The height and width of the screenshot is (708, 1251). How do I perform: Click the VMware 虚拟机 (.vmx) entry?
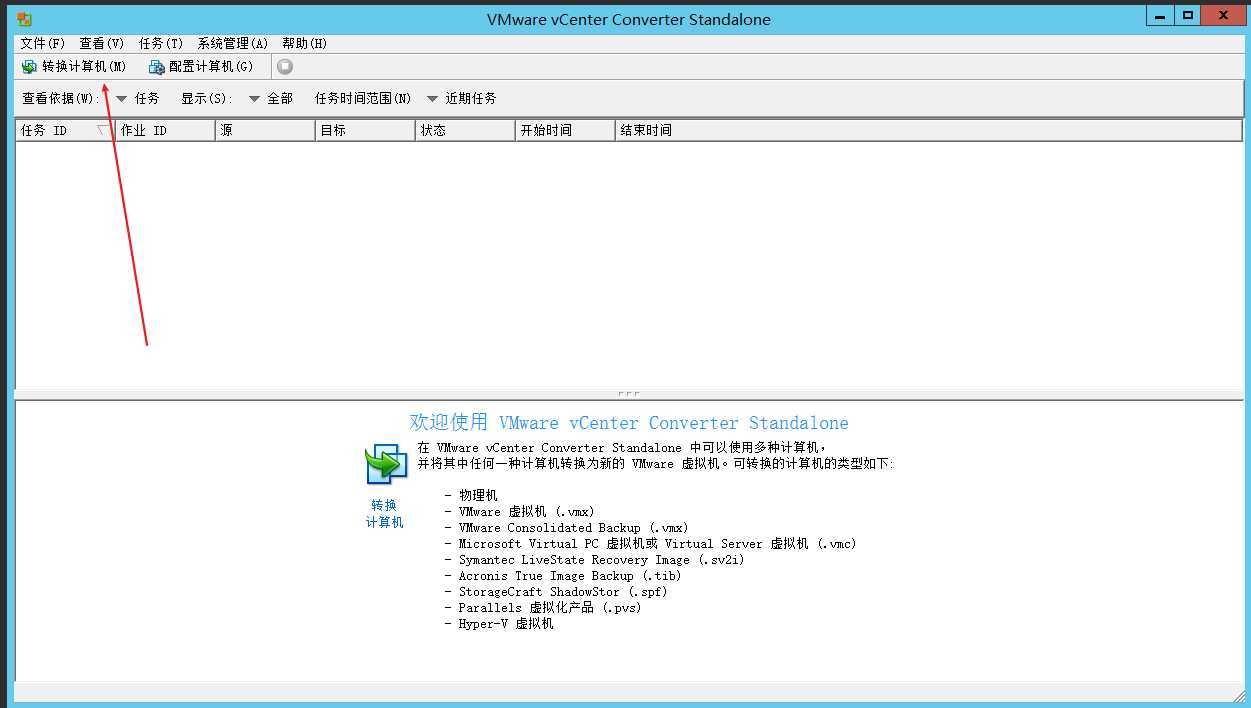coord(527,511)
